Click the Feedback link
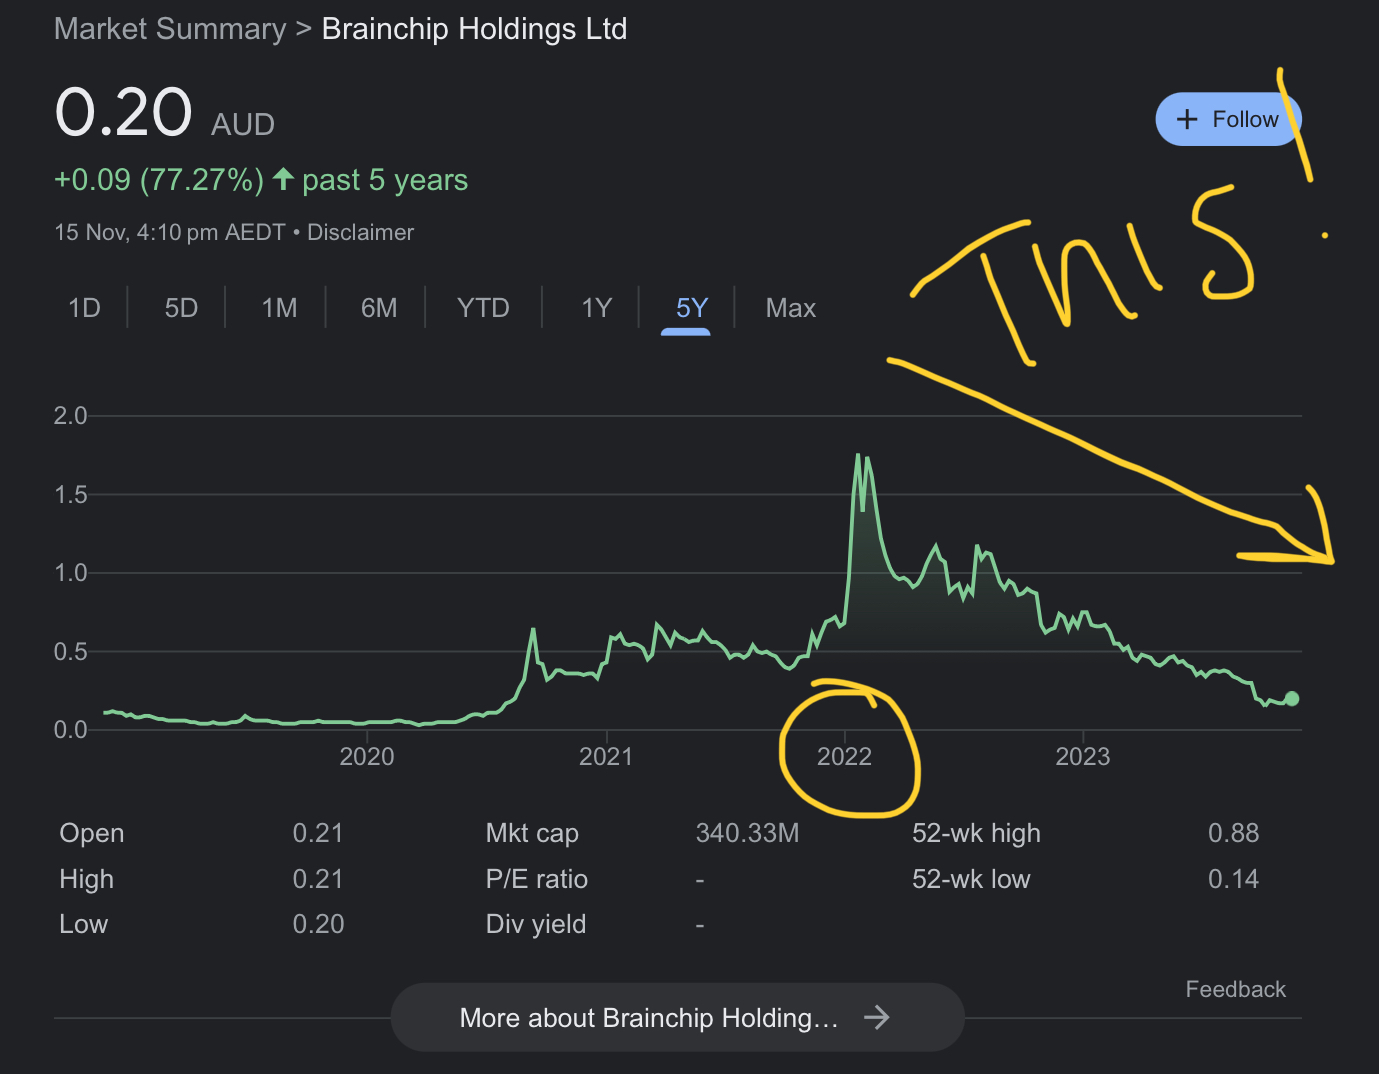Viewport: 1379px width, 1074px height. point(1235,989)
